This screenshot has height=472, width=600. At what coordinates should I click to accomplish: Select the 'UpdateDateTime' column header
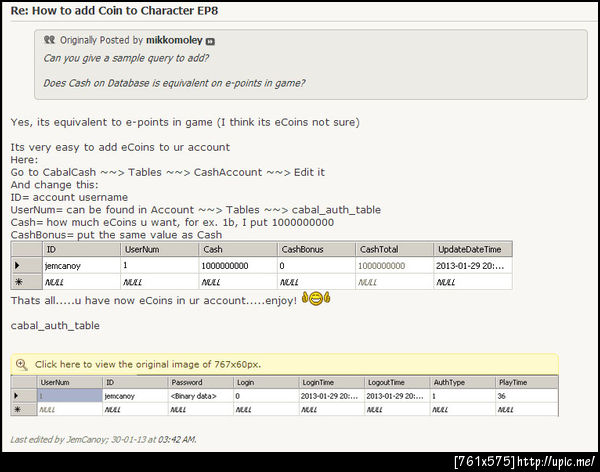coord(473,250)
